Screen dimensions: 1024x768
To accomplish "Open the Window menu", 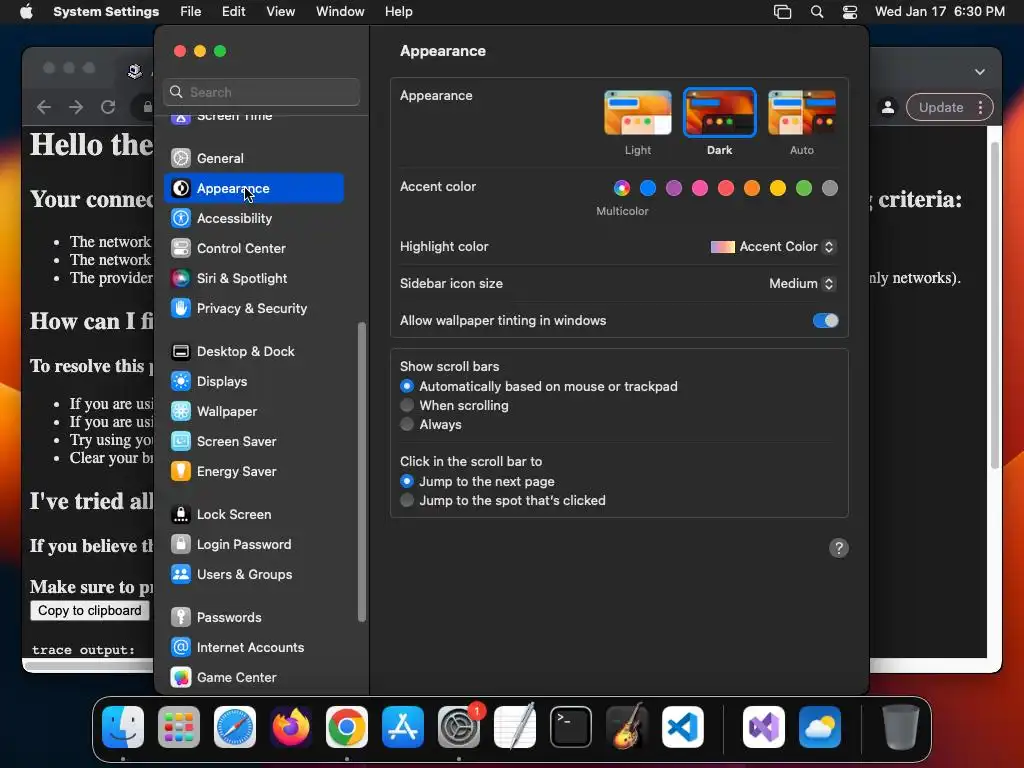I will pyautogui.click(x=340, y=12).
